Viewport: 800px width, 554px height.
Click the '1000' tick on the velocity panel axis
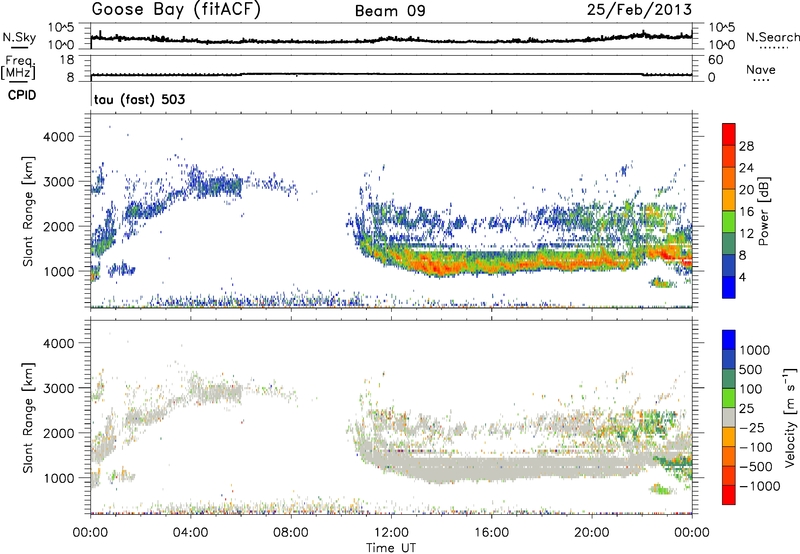click(x=60, y=478)
